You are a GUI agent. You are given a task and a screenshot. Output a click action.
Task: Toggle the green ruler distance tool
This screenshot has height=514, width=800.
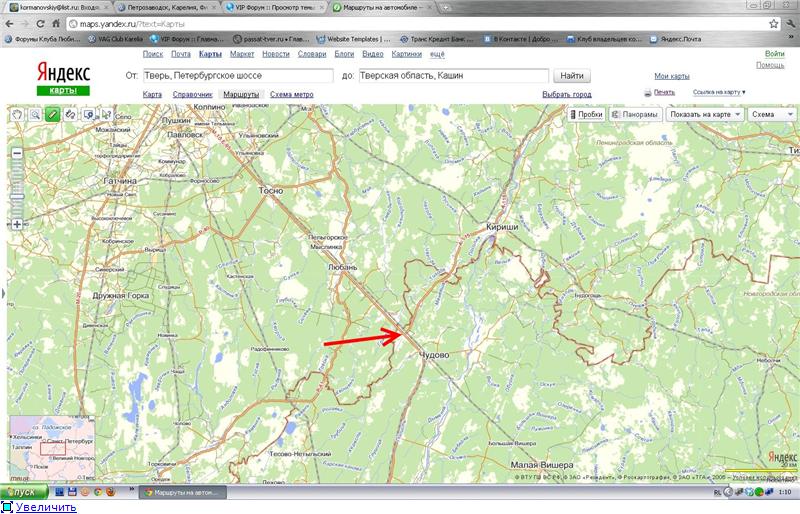(53, 114)
